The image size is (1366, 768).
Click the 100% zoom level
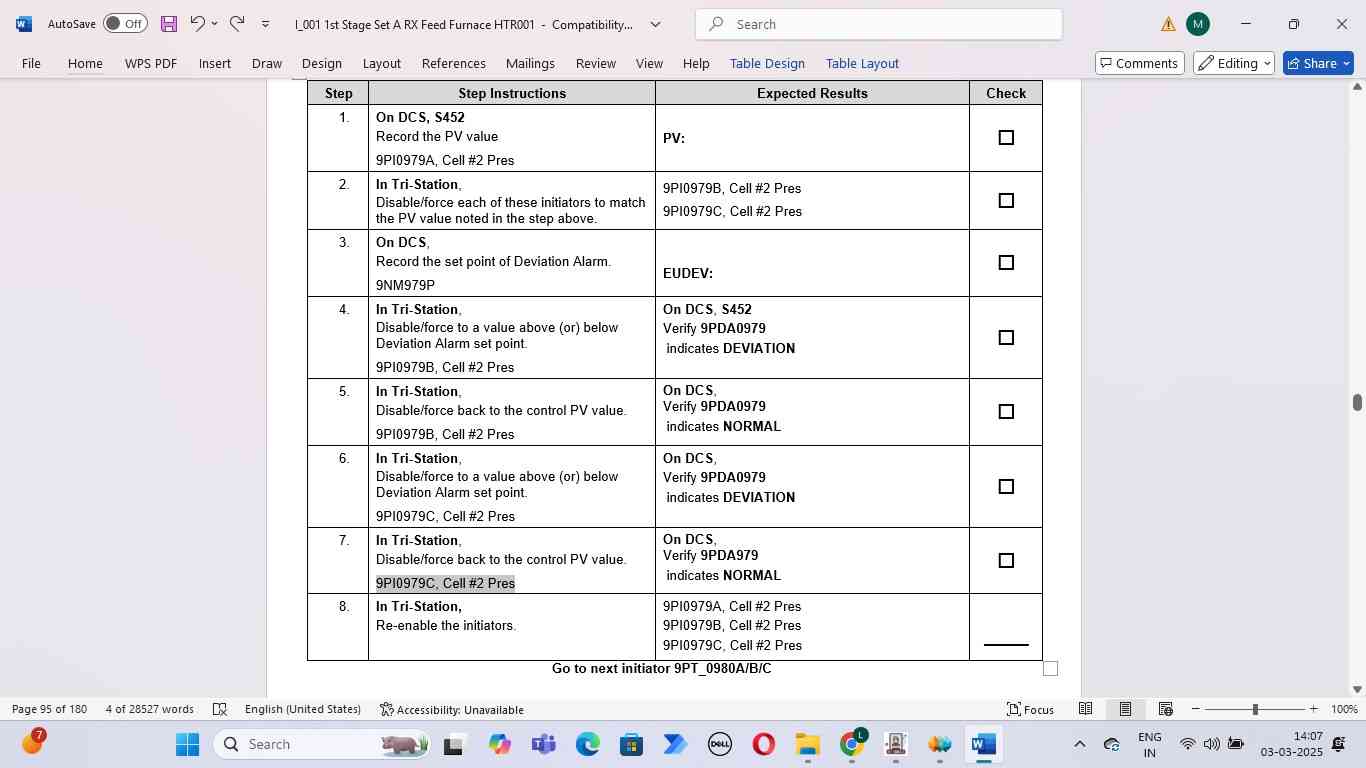point(1344,709)
